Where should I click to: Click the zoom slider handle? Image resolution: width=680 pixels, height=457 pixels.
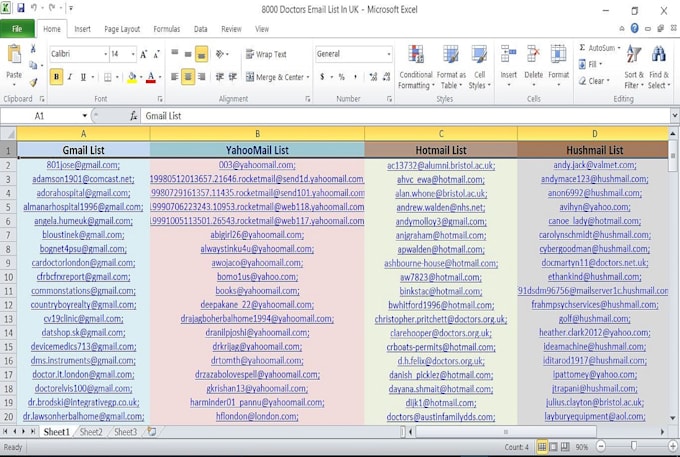click(x=634, y=446)
